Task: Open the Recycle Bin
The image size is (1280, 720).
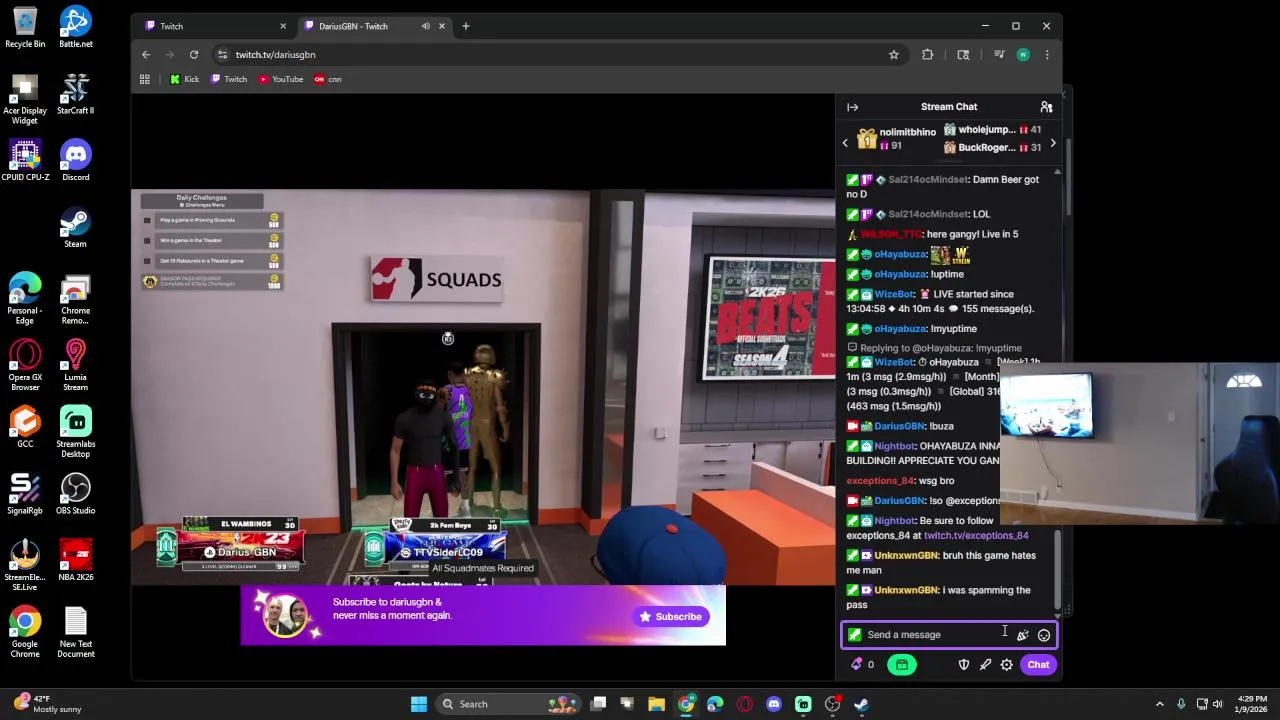Action: [x=25, y=27]
